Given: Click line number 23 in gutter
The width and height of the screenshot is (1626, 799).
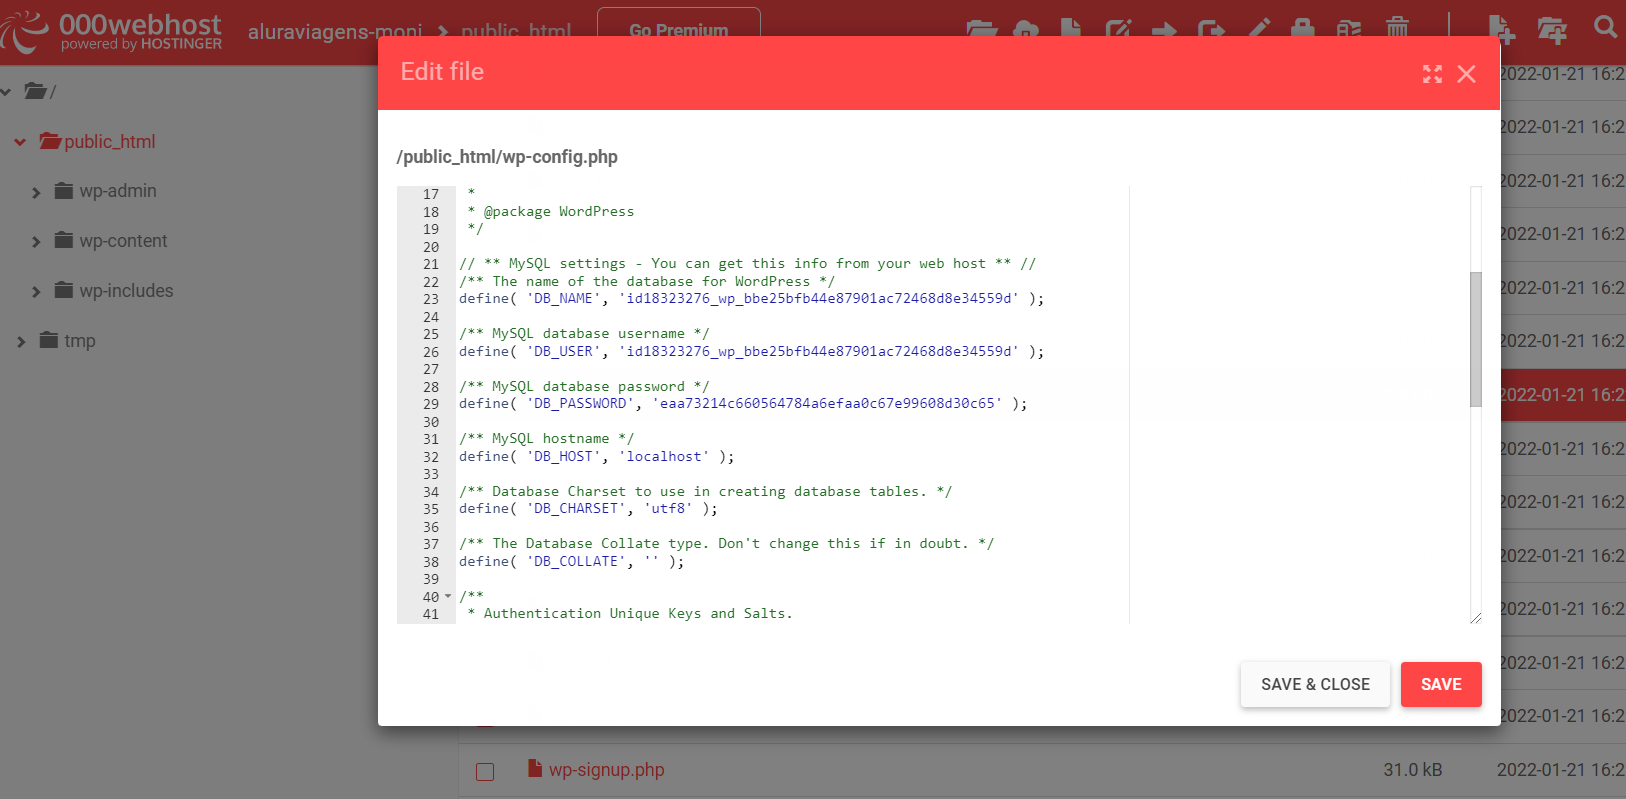Looking at the screenshot, I should 431,299.
